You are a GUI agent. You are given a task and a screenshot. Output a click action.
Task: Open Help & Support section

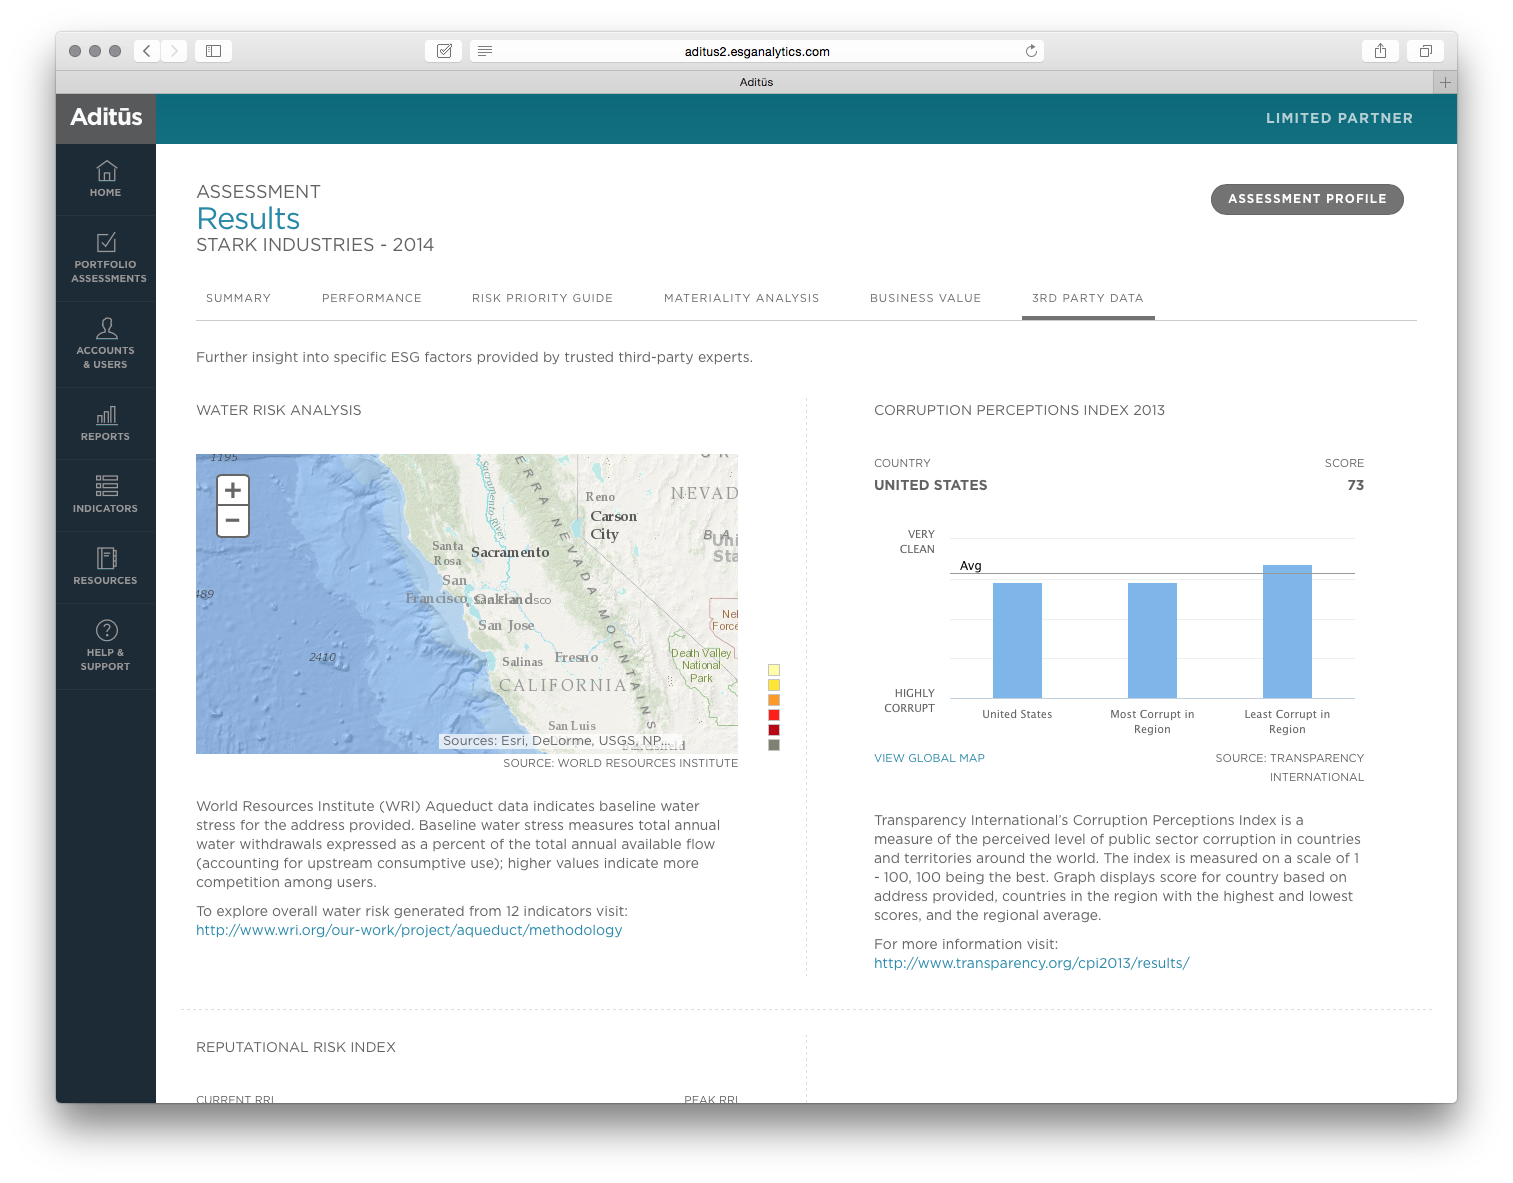click(x=106, y=646)
